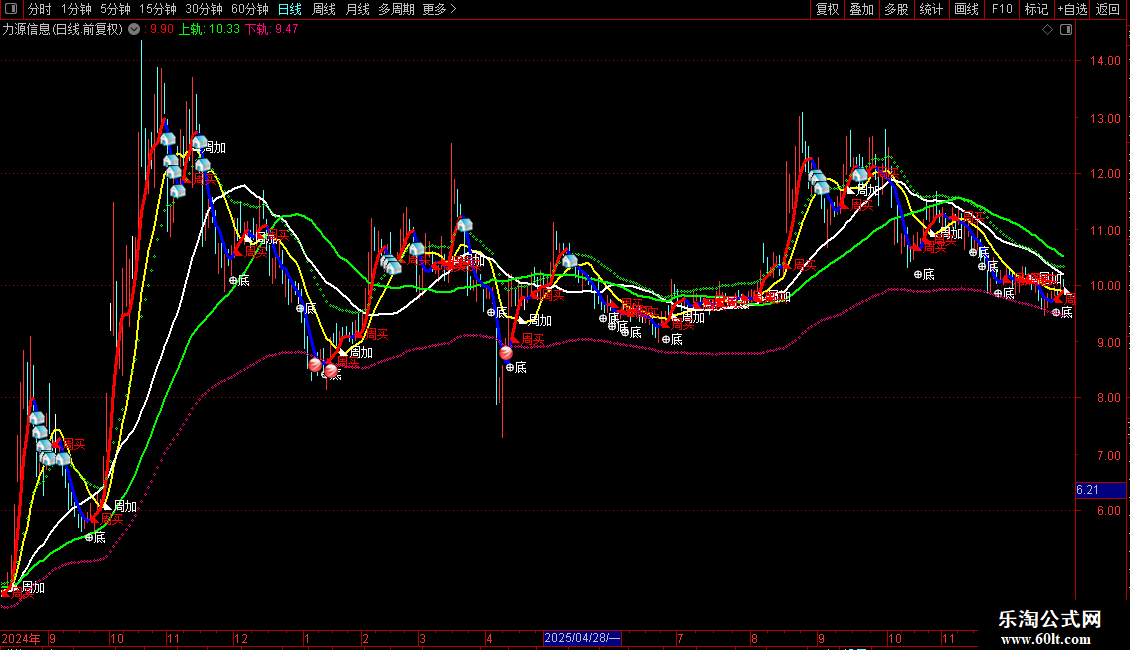Image resolution: width=1130 pixels, height=650 pixels.
Task: Click the 返回 back button
Action: [1108, 9]
